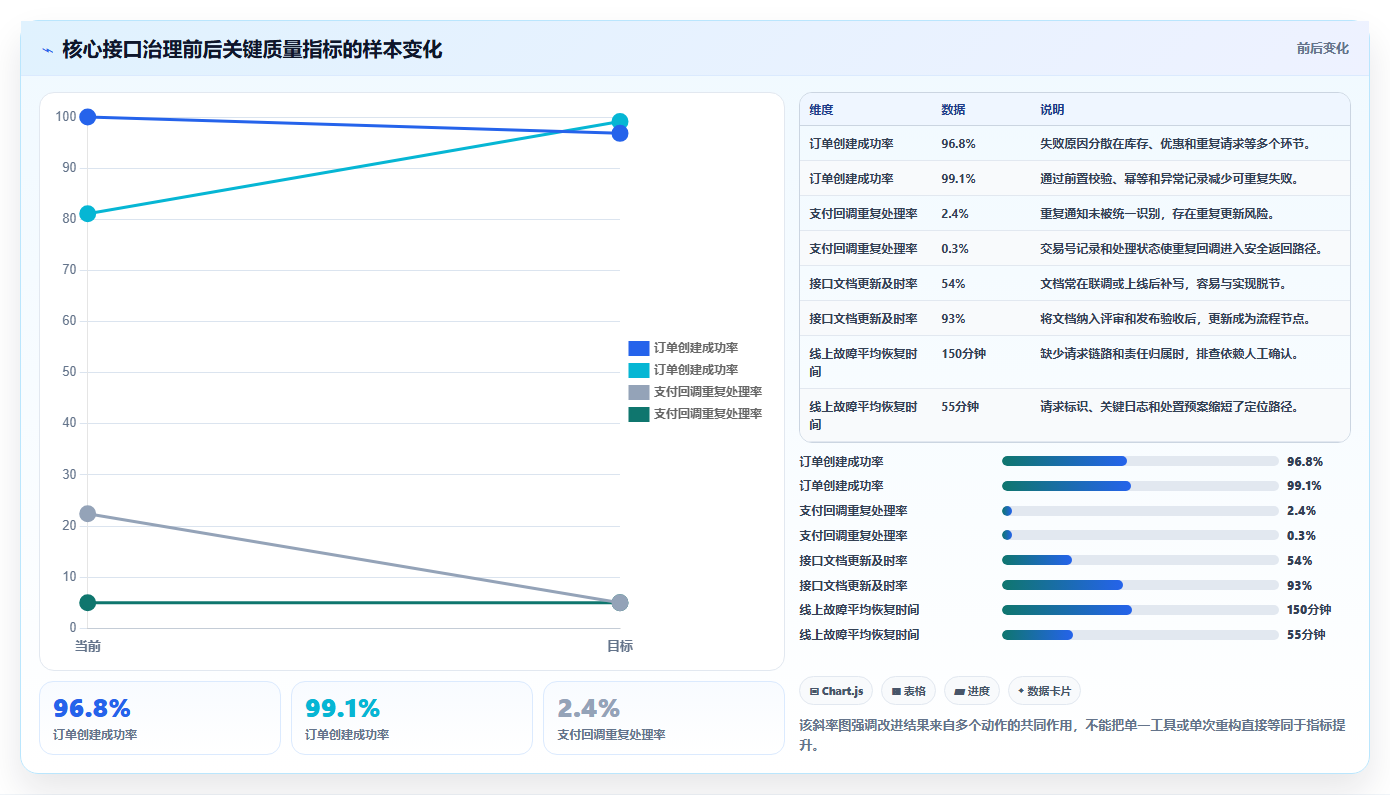Click the grey data point near 22 on 当前
Viewport: 1390px width, 795px height.
pos(88,513)
